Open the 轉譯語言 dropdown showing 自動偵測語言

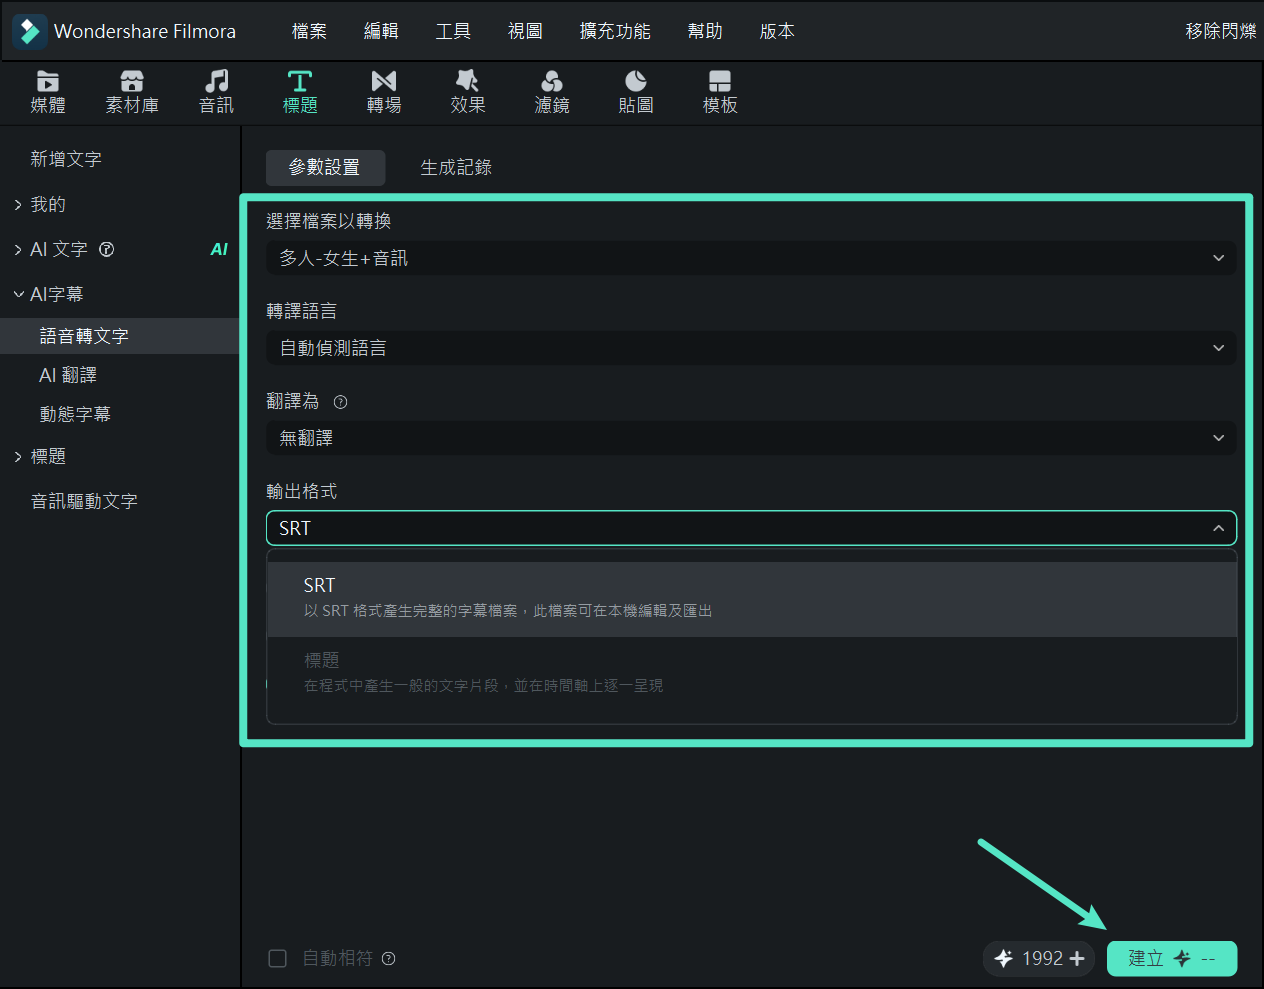[751, 348]
